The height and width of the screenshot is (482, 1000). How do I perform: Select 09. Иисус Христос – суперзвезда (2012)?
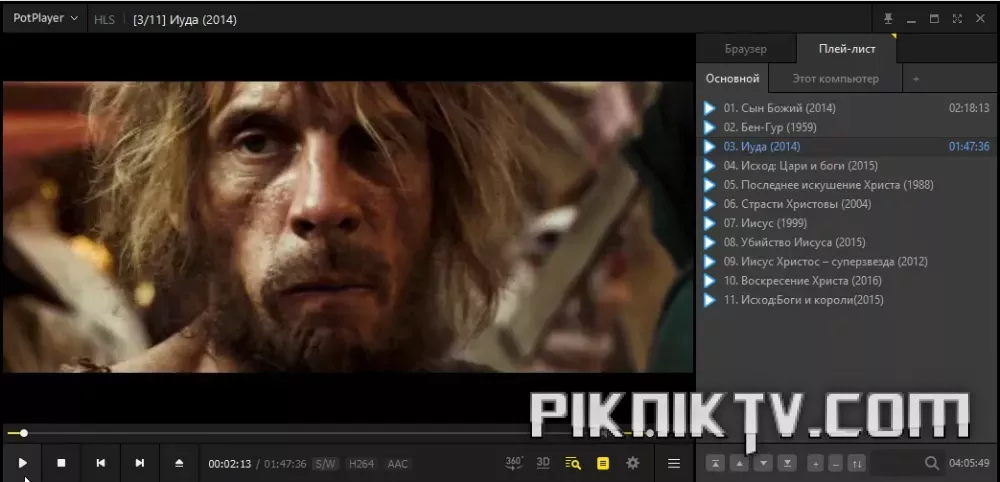point(848,261)
